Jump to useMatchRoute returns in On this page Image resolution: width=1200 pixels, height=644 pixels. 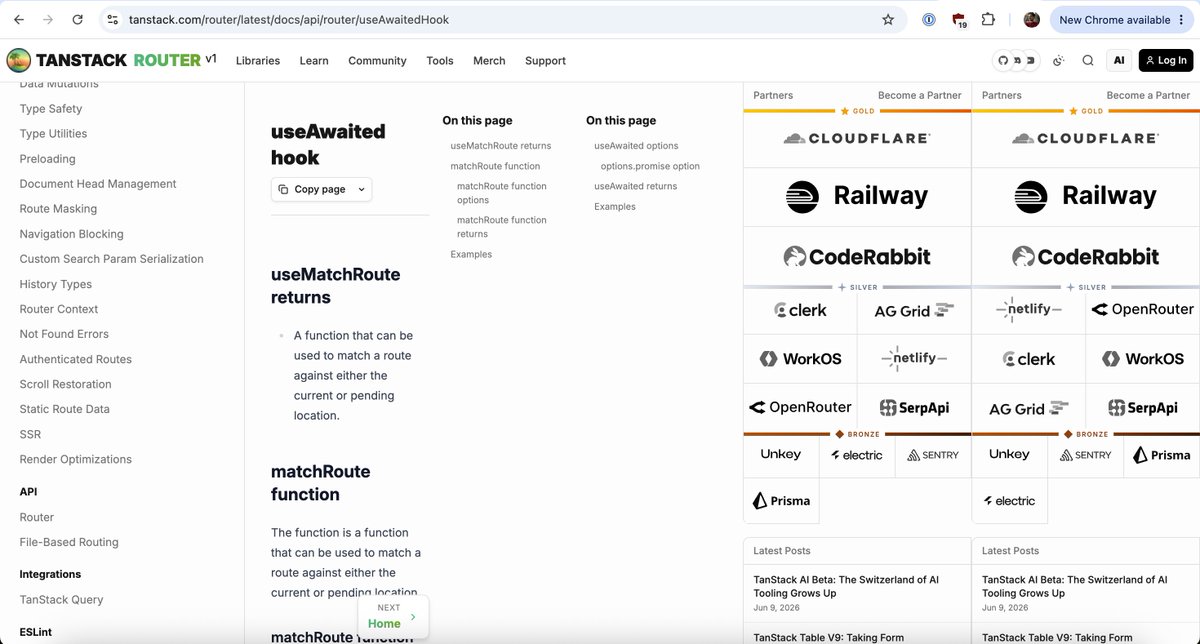coord(501,146)
